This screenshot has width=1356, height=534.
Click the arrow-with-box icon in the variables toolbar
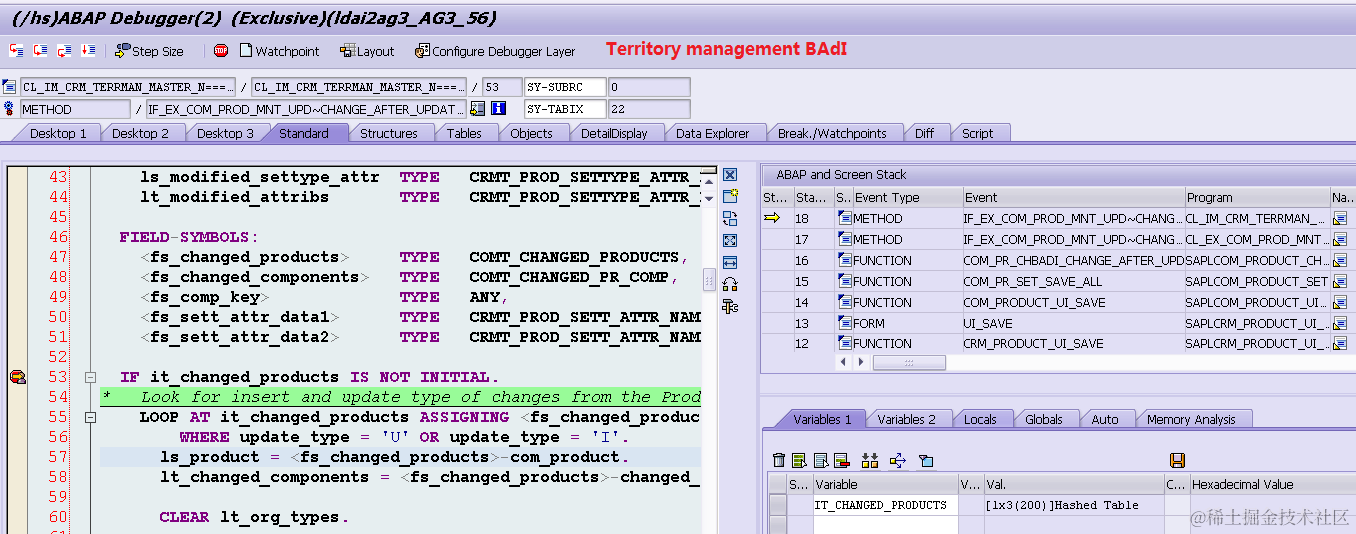click(x=897, y=460)
